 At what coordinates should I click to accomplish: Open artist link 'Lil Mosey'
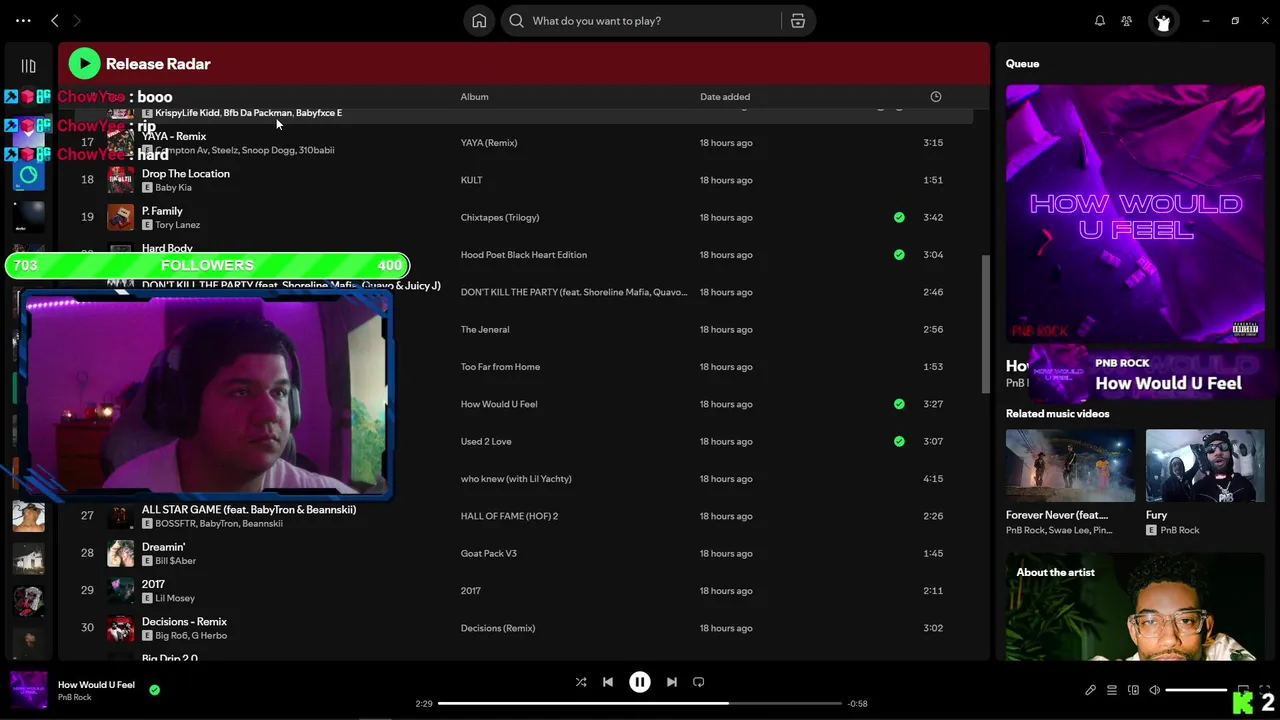pos(175,598)
